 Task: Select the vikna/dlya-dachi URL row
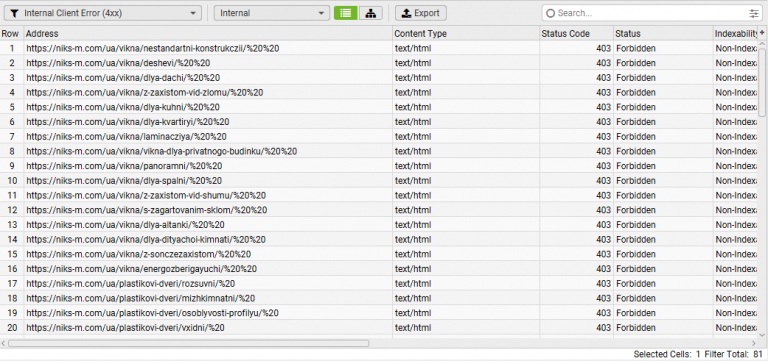pyautogui.click(x=123, y=78)
